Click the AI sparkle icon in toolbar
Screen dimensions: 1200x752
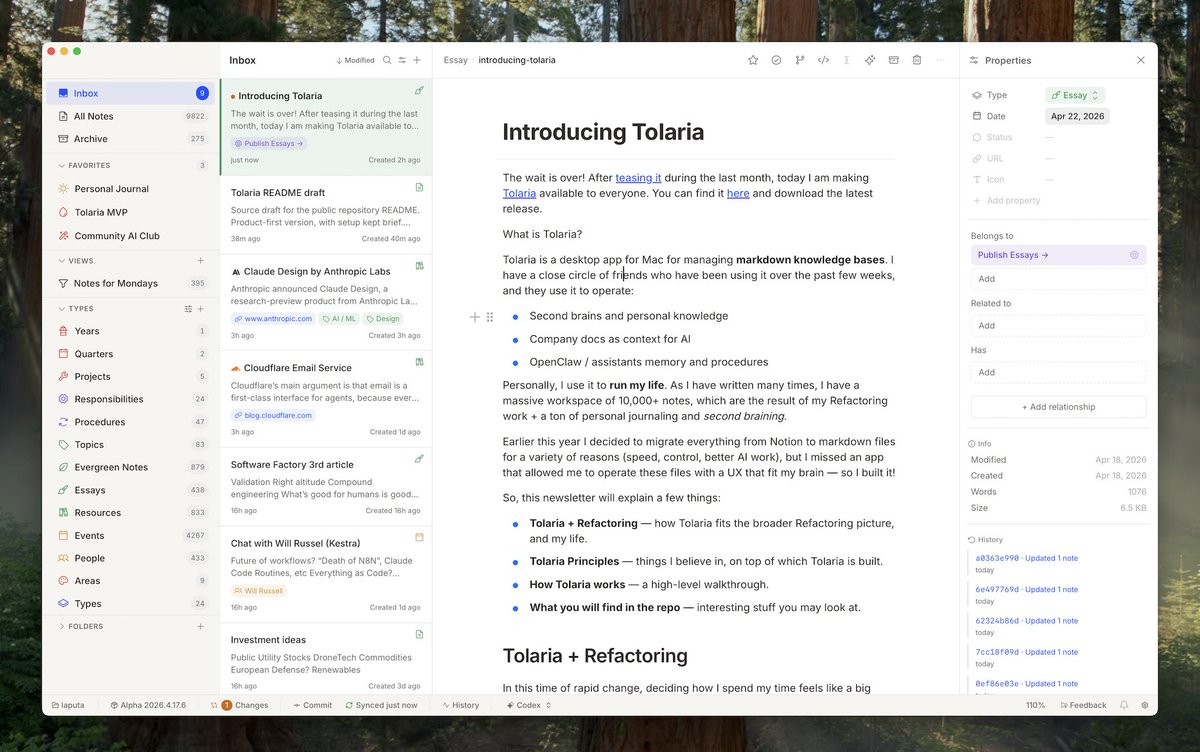[x=870, y=60]
